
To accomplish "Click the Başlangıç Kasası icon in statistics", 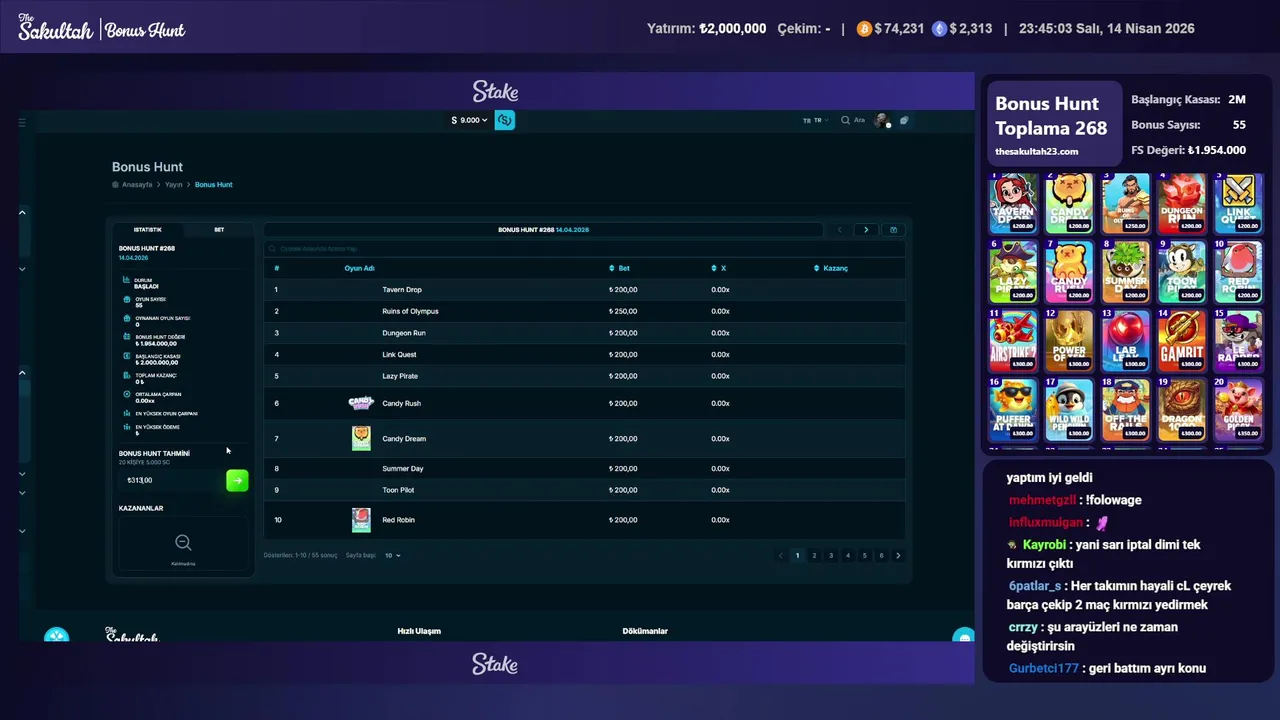I will pyautogui.click(x=126, y=357).
